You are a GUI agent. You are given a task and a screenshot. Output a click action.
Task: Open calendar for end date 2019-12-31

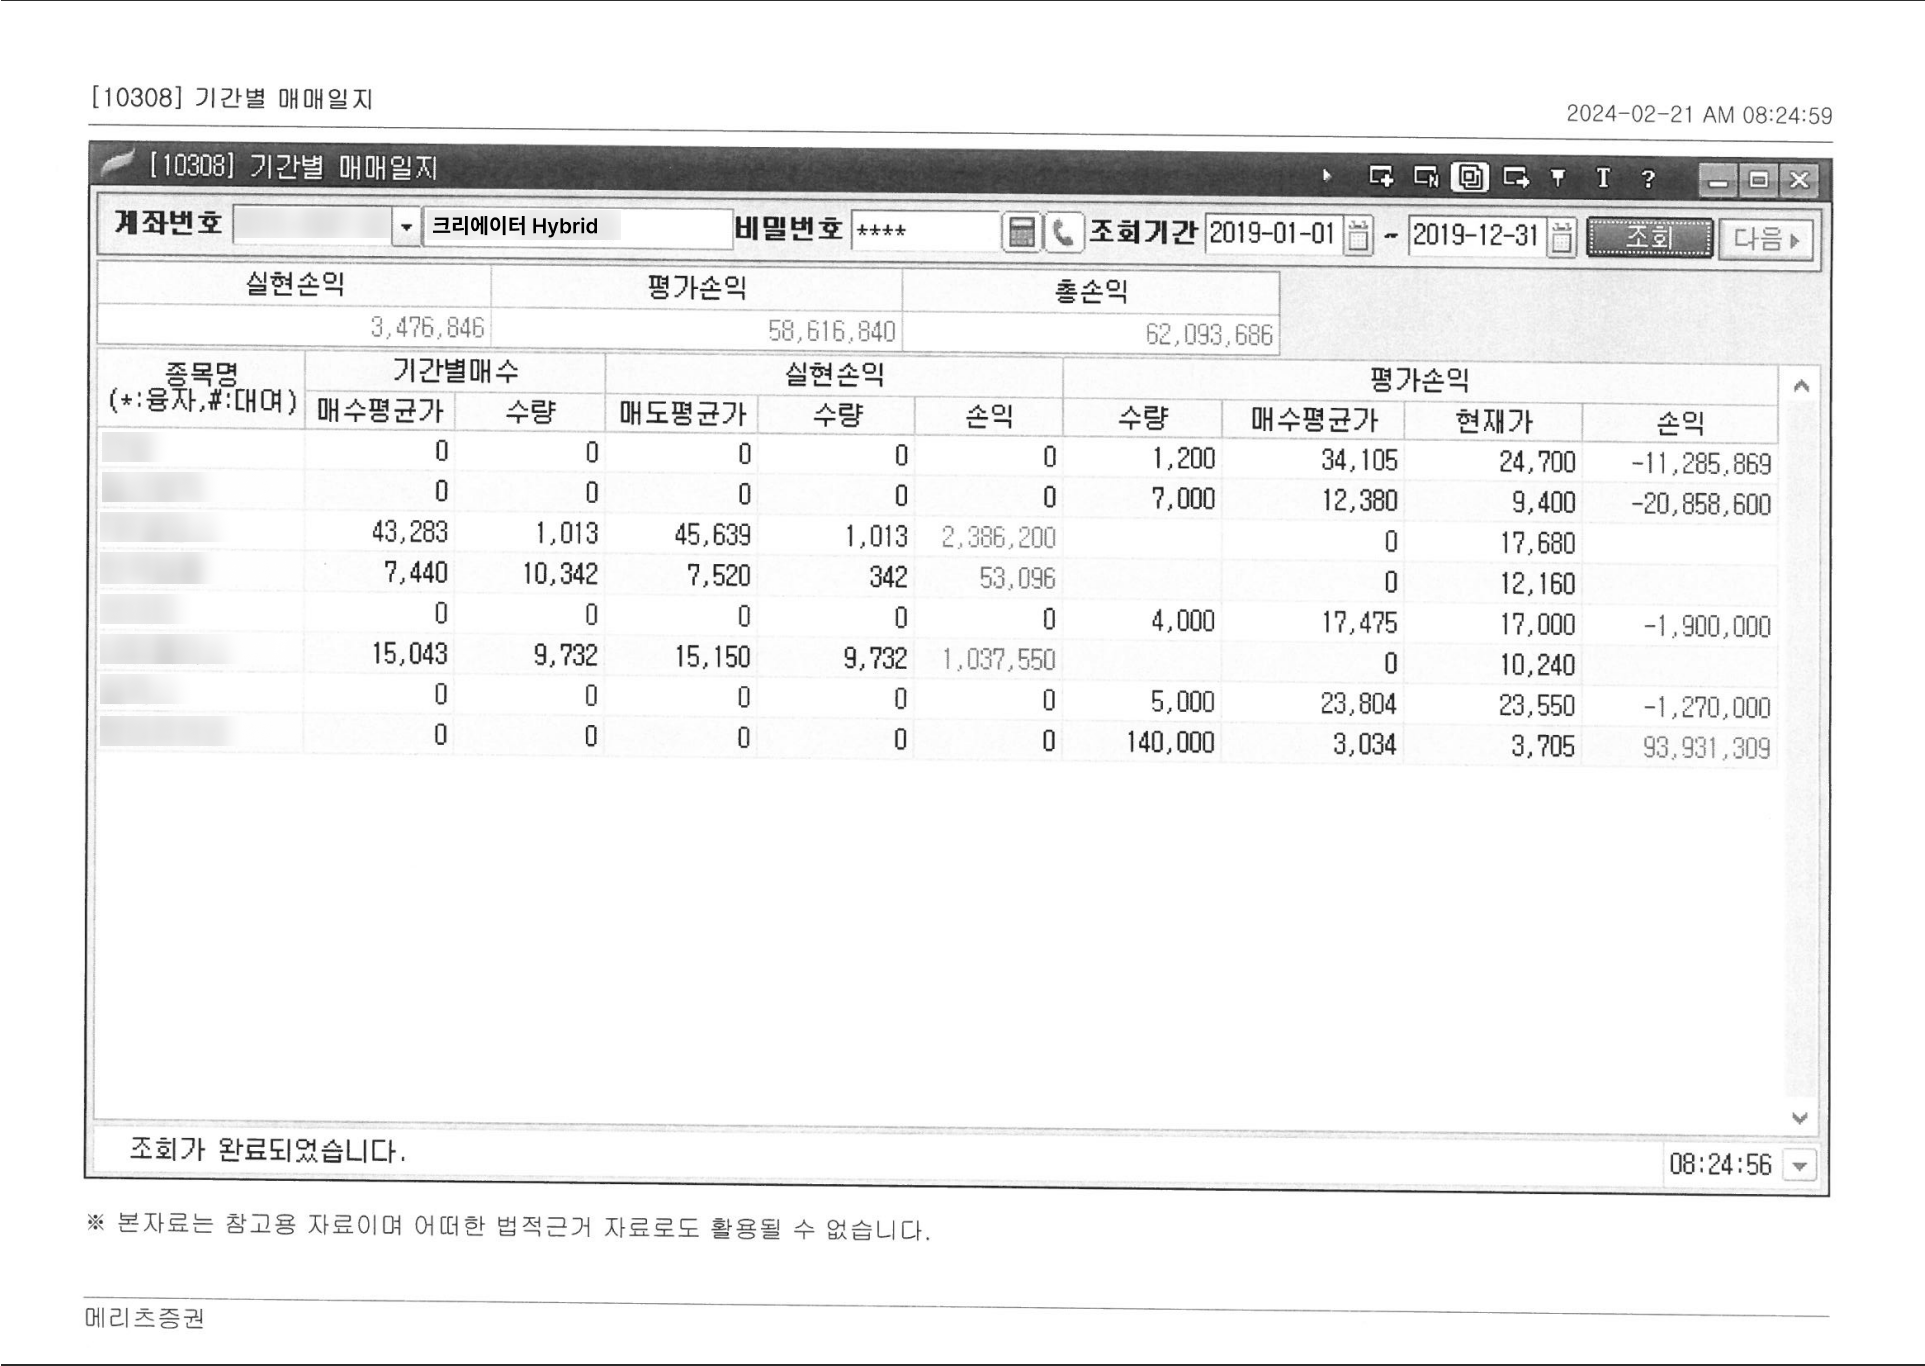point(1561,238)
